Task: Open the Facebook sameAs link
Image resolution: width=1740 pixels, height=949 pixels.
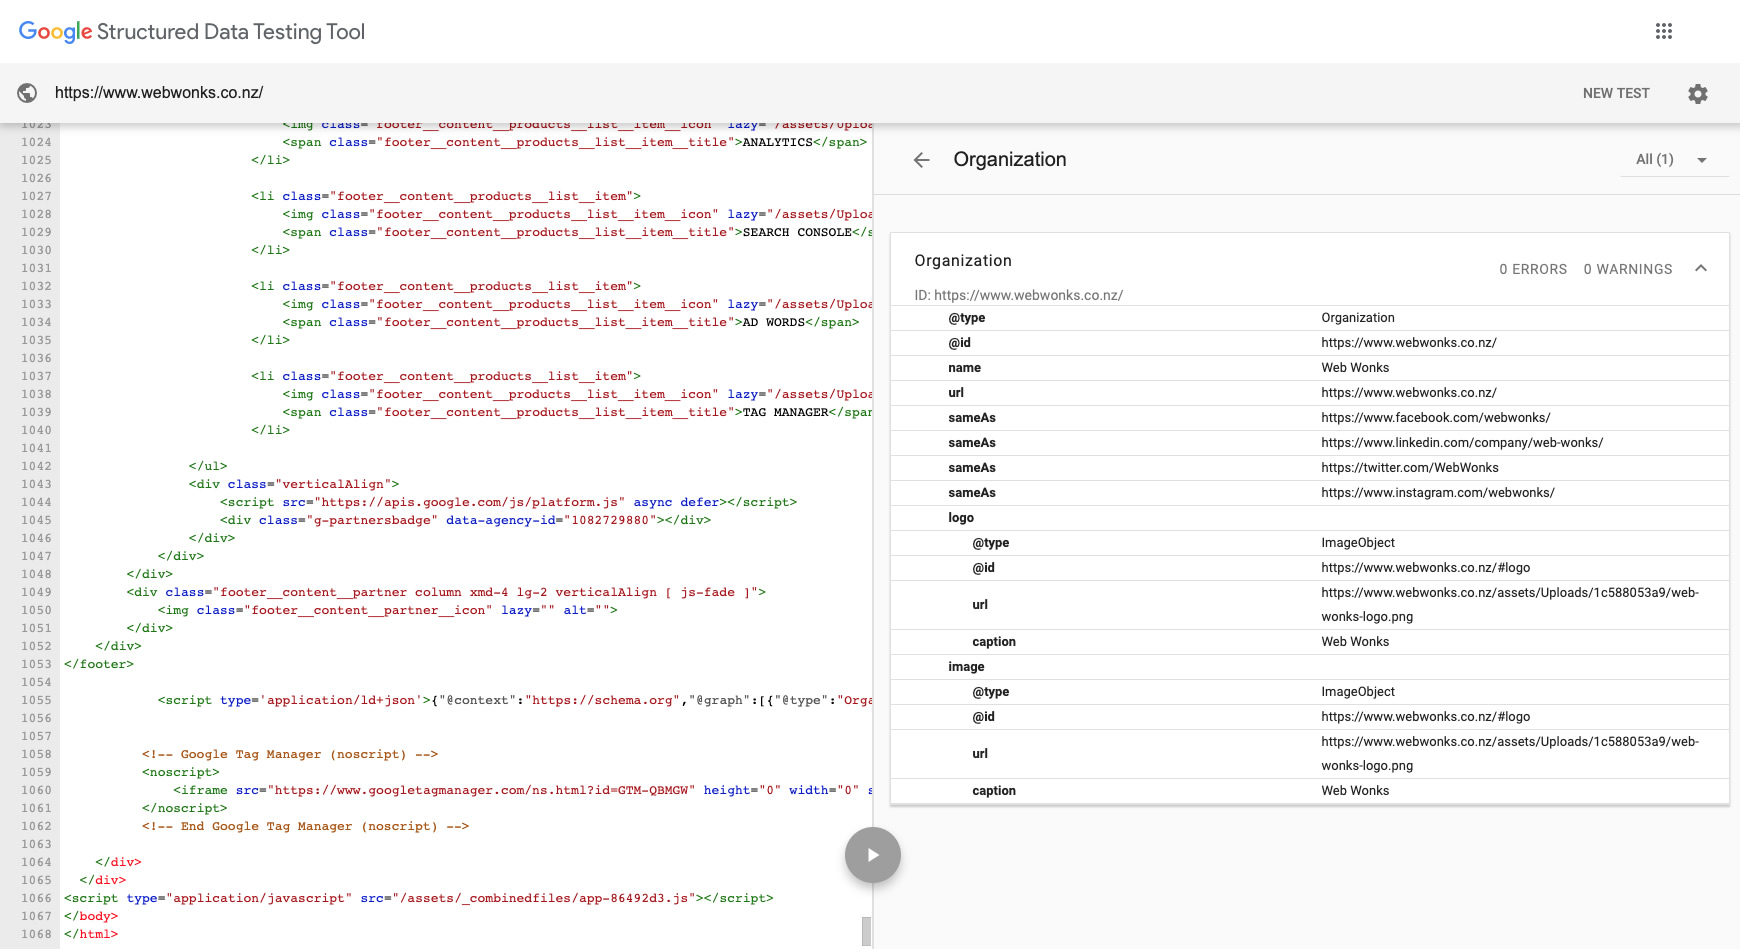Action: [1436, 418]
